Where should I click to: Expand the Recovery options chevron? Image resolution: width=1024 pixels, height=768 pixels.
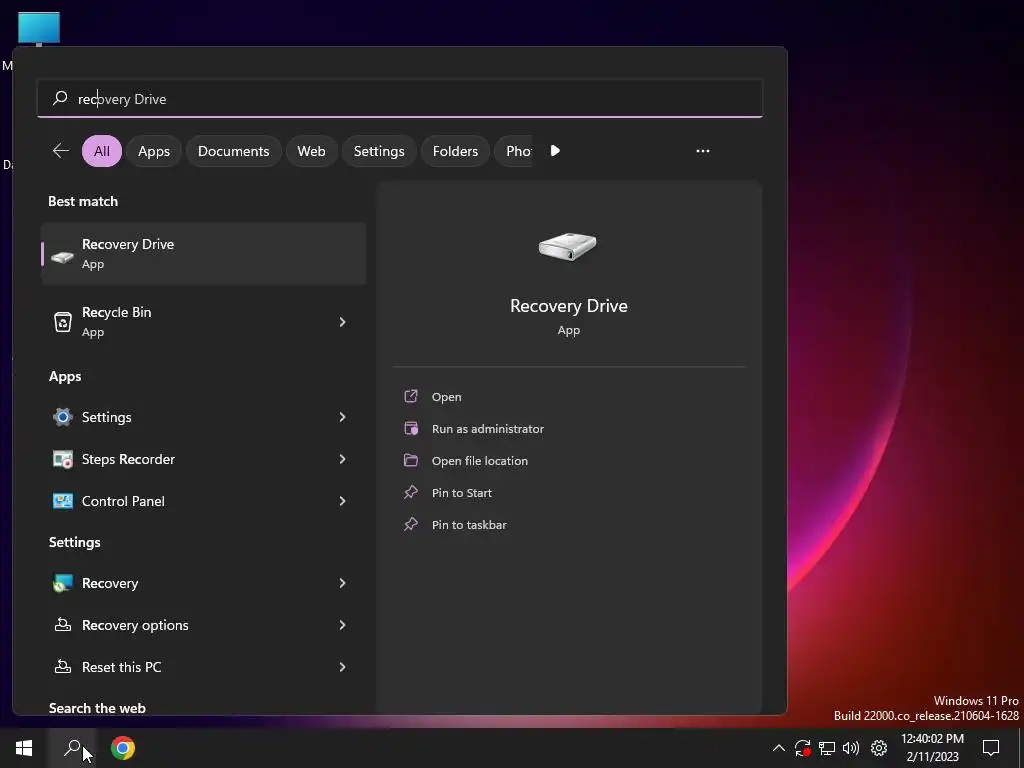[342, 625]
